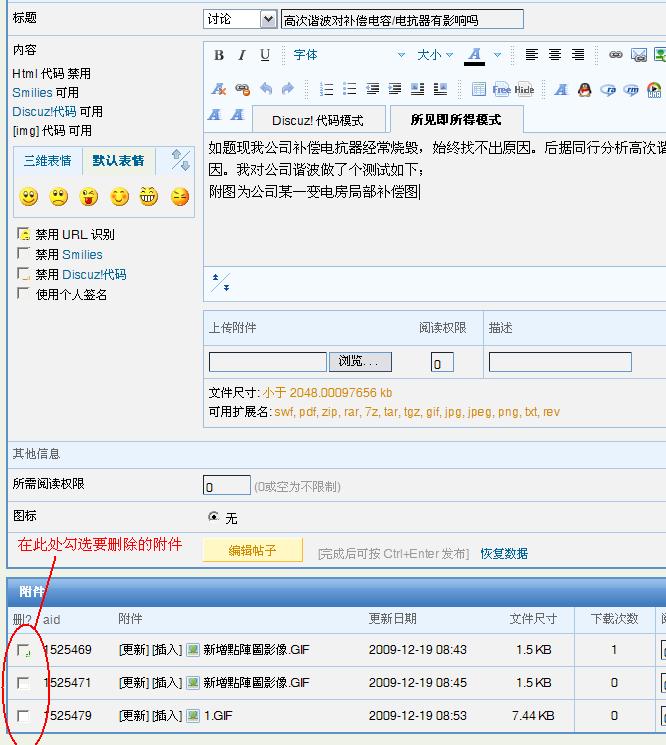Image resolution: width=666 pixels, height=745 pixels.
Task: Apply italic formatting
Action: click(x=242, y=55)
